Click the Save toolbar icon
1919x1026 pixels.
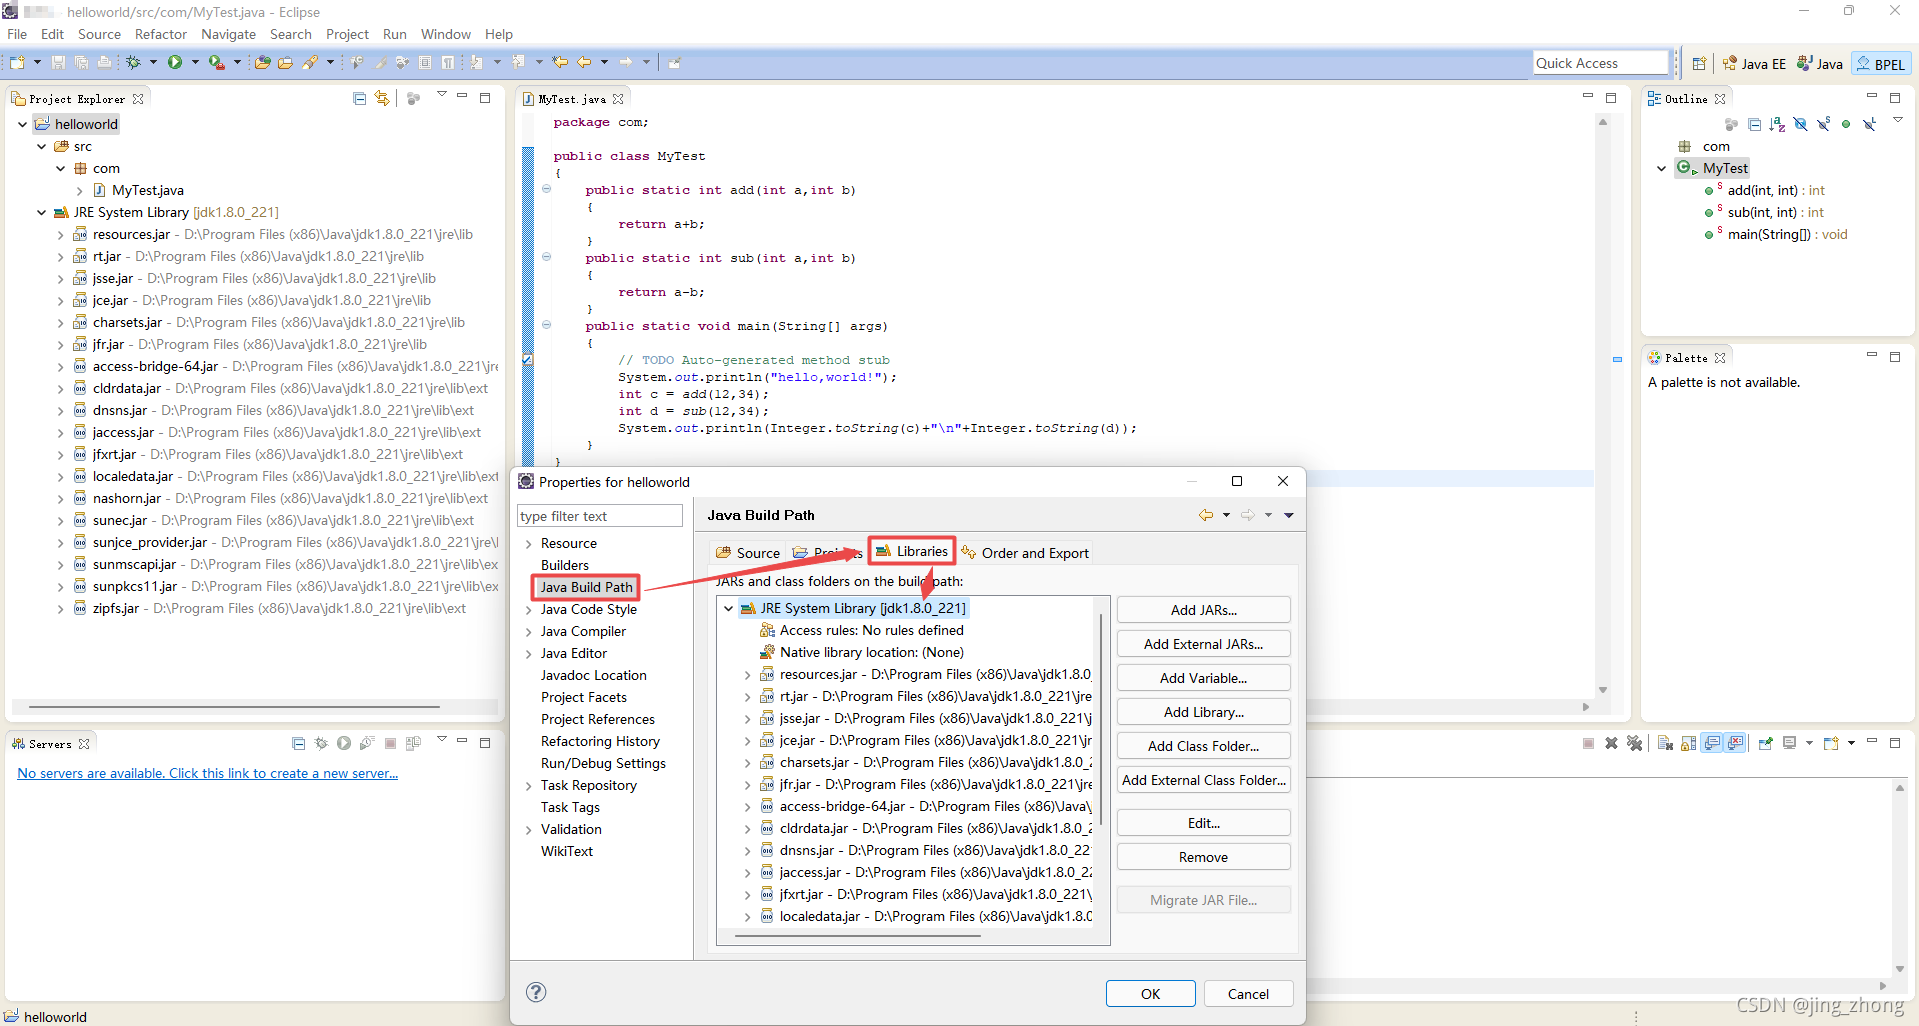click(x=58, y=62)
